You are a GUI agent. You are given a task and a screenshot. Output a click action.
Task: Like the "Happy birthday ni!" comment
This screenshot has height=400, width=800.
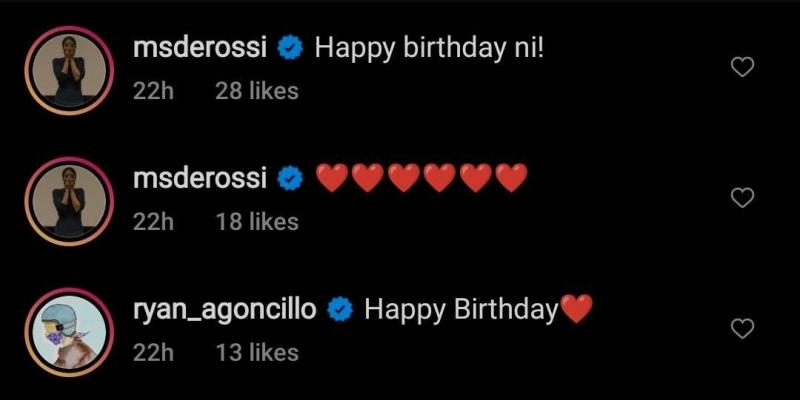click(742, 67)
